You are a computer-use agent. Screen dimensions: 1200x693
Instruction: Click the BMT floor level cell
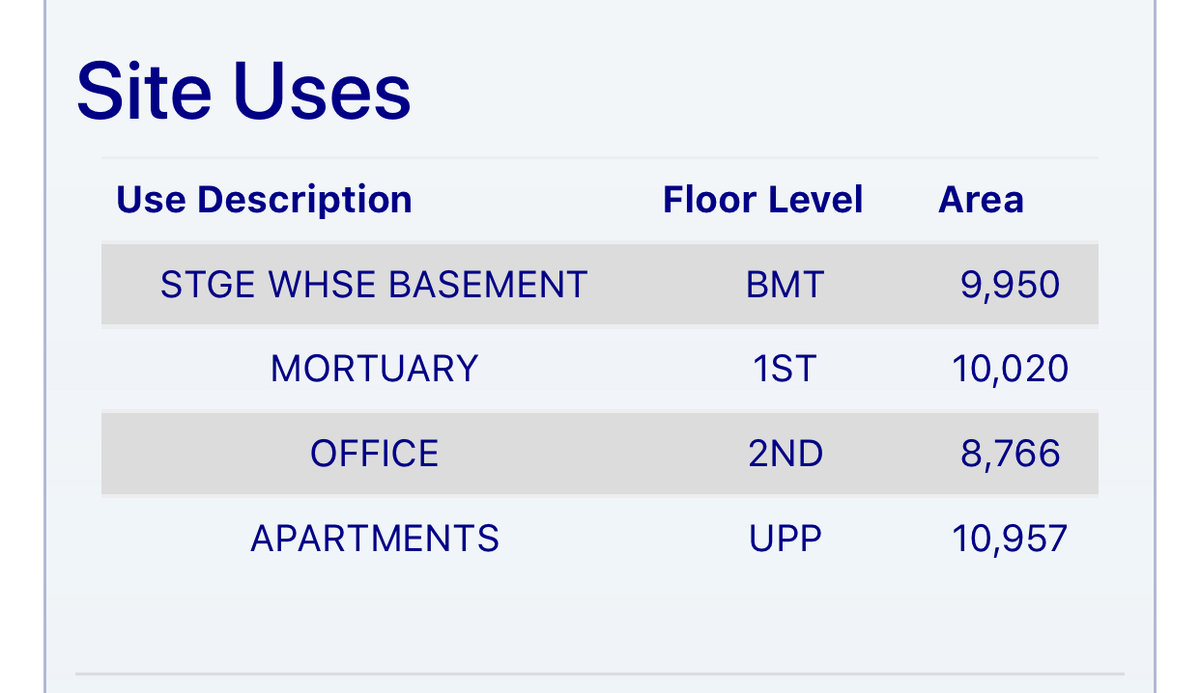coord(785,285)
